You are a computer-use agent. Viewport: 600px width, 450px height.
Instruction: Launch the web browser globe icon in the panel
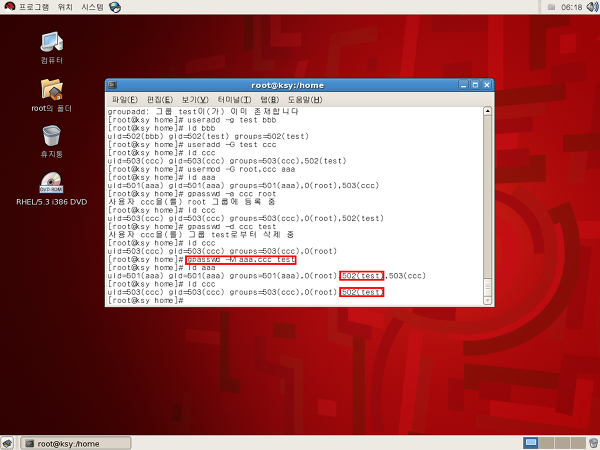115,7
